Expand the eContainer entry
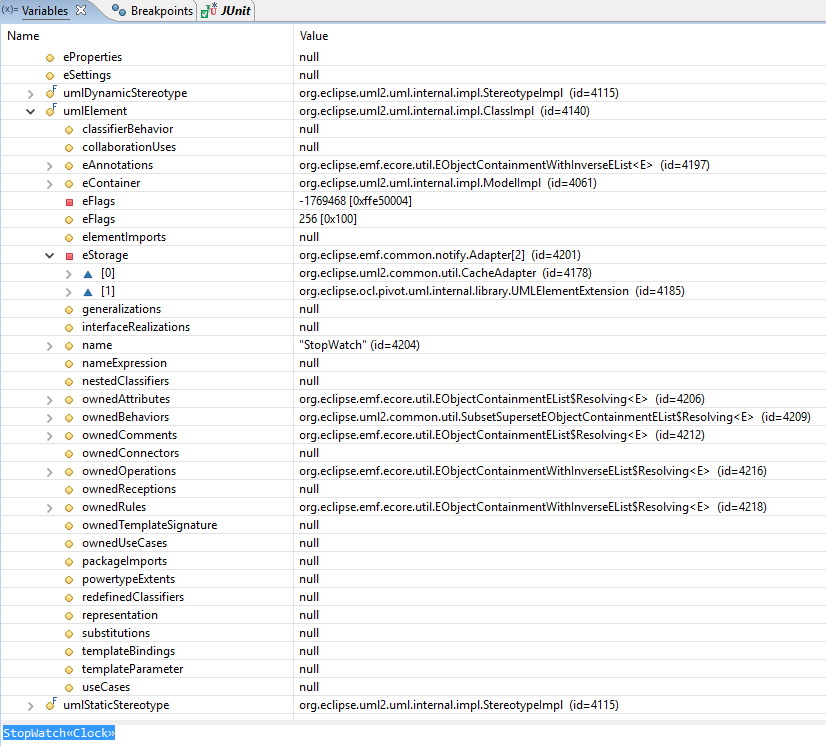The height and width of the screenshot is (746, 826). coord(50,184)
